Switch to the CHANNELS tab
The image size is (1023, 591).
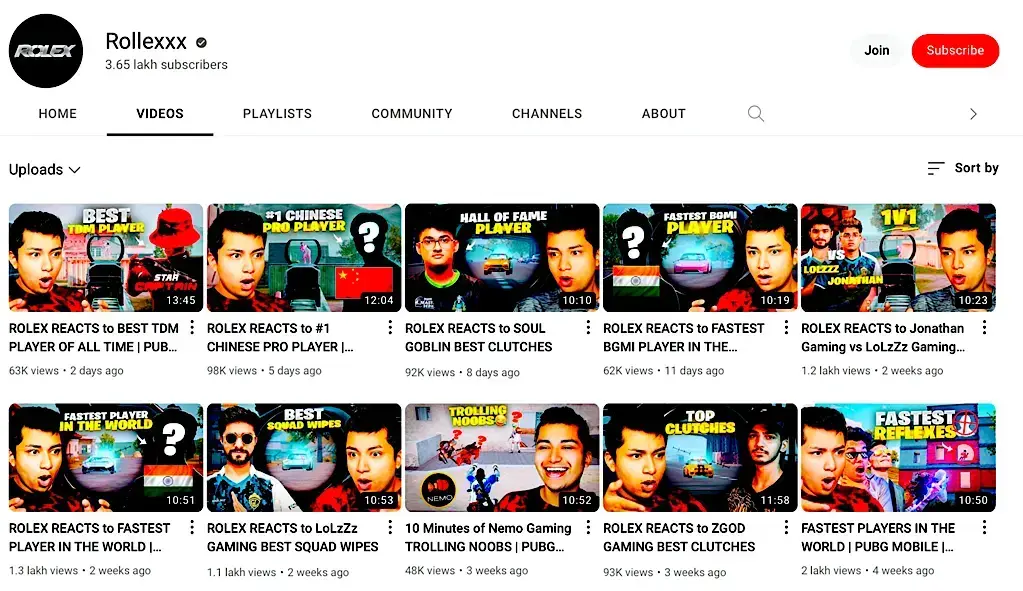[x=547, y=114]
